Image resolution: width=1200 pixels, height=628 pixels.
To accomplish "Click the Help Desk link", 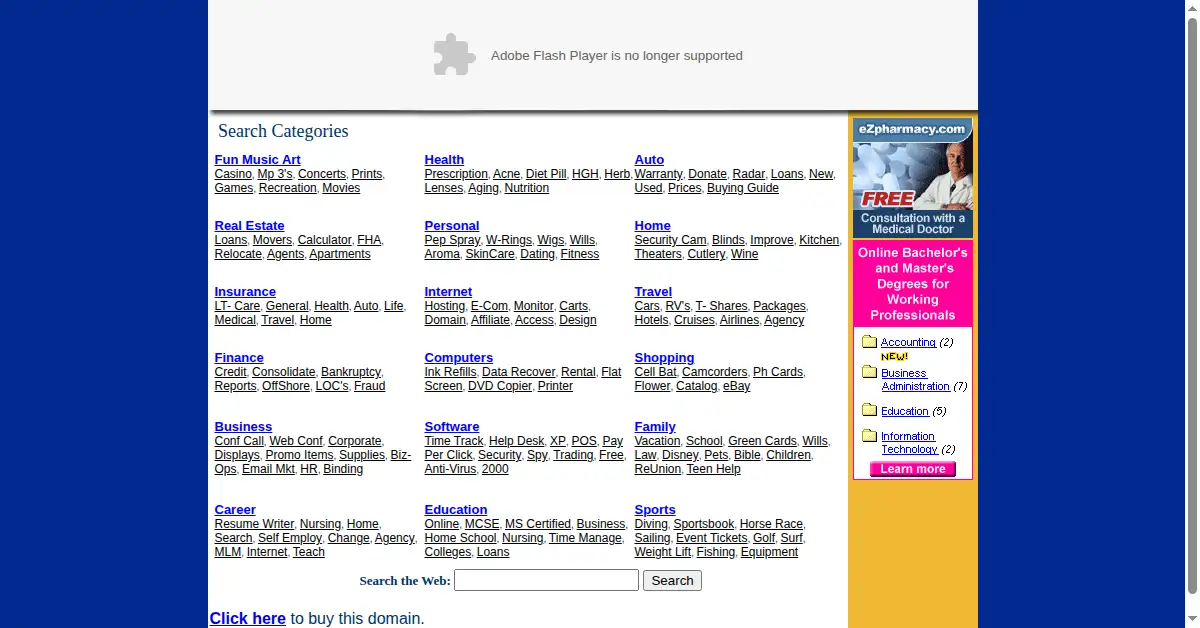I will click(x=517, y=441).
